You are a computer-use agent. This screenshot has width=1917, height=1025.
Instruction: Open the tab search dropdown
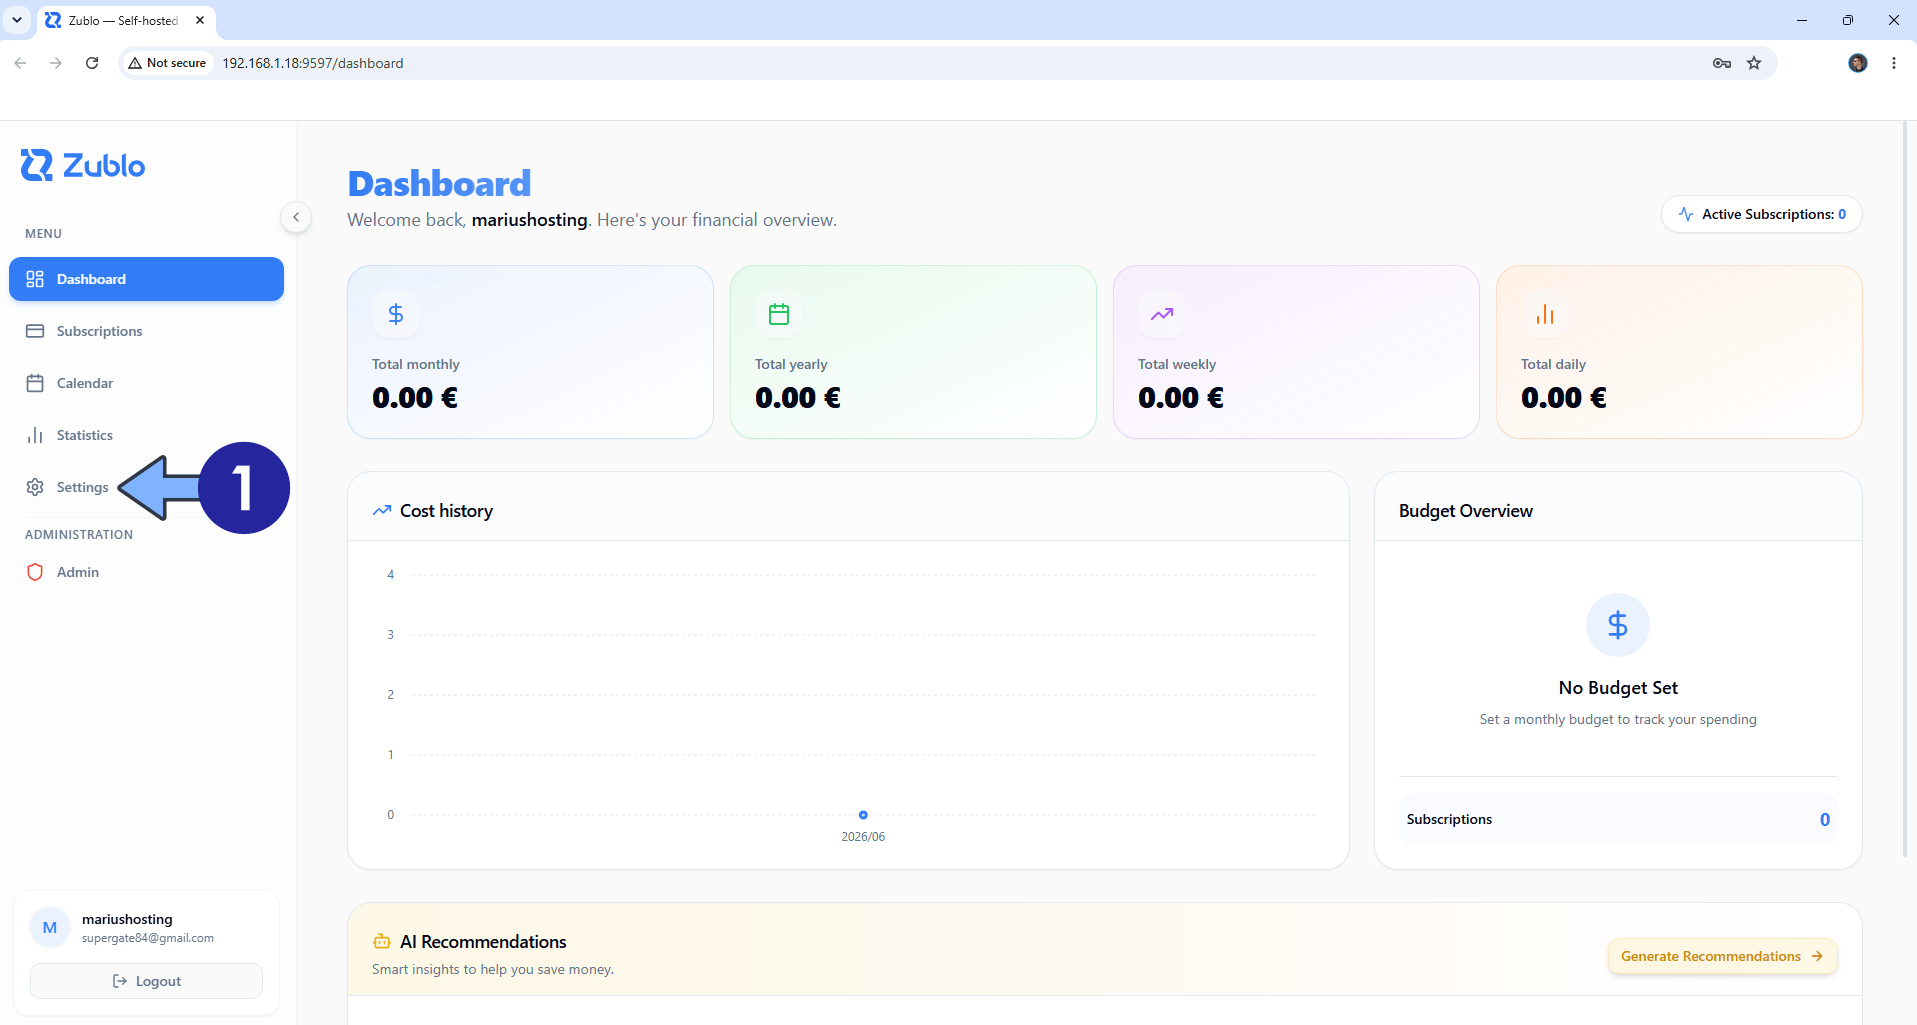click(x=17, y=20)
